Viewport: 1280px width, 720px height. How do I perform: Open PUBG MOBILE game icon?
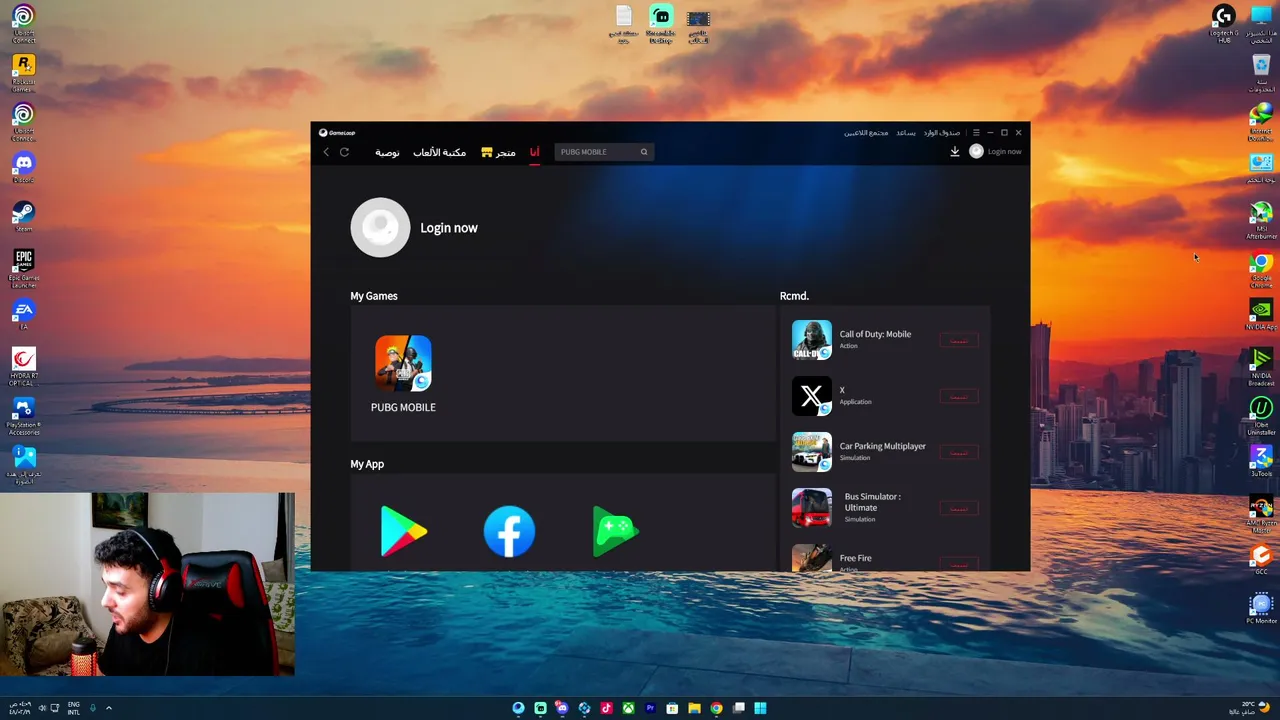tap(403, 363)
